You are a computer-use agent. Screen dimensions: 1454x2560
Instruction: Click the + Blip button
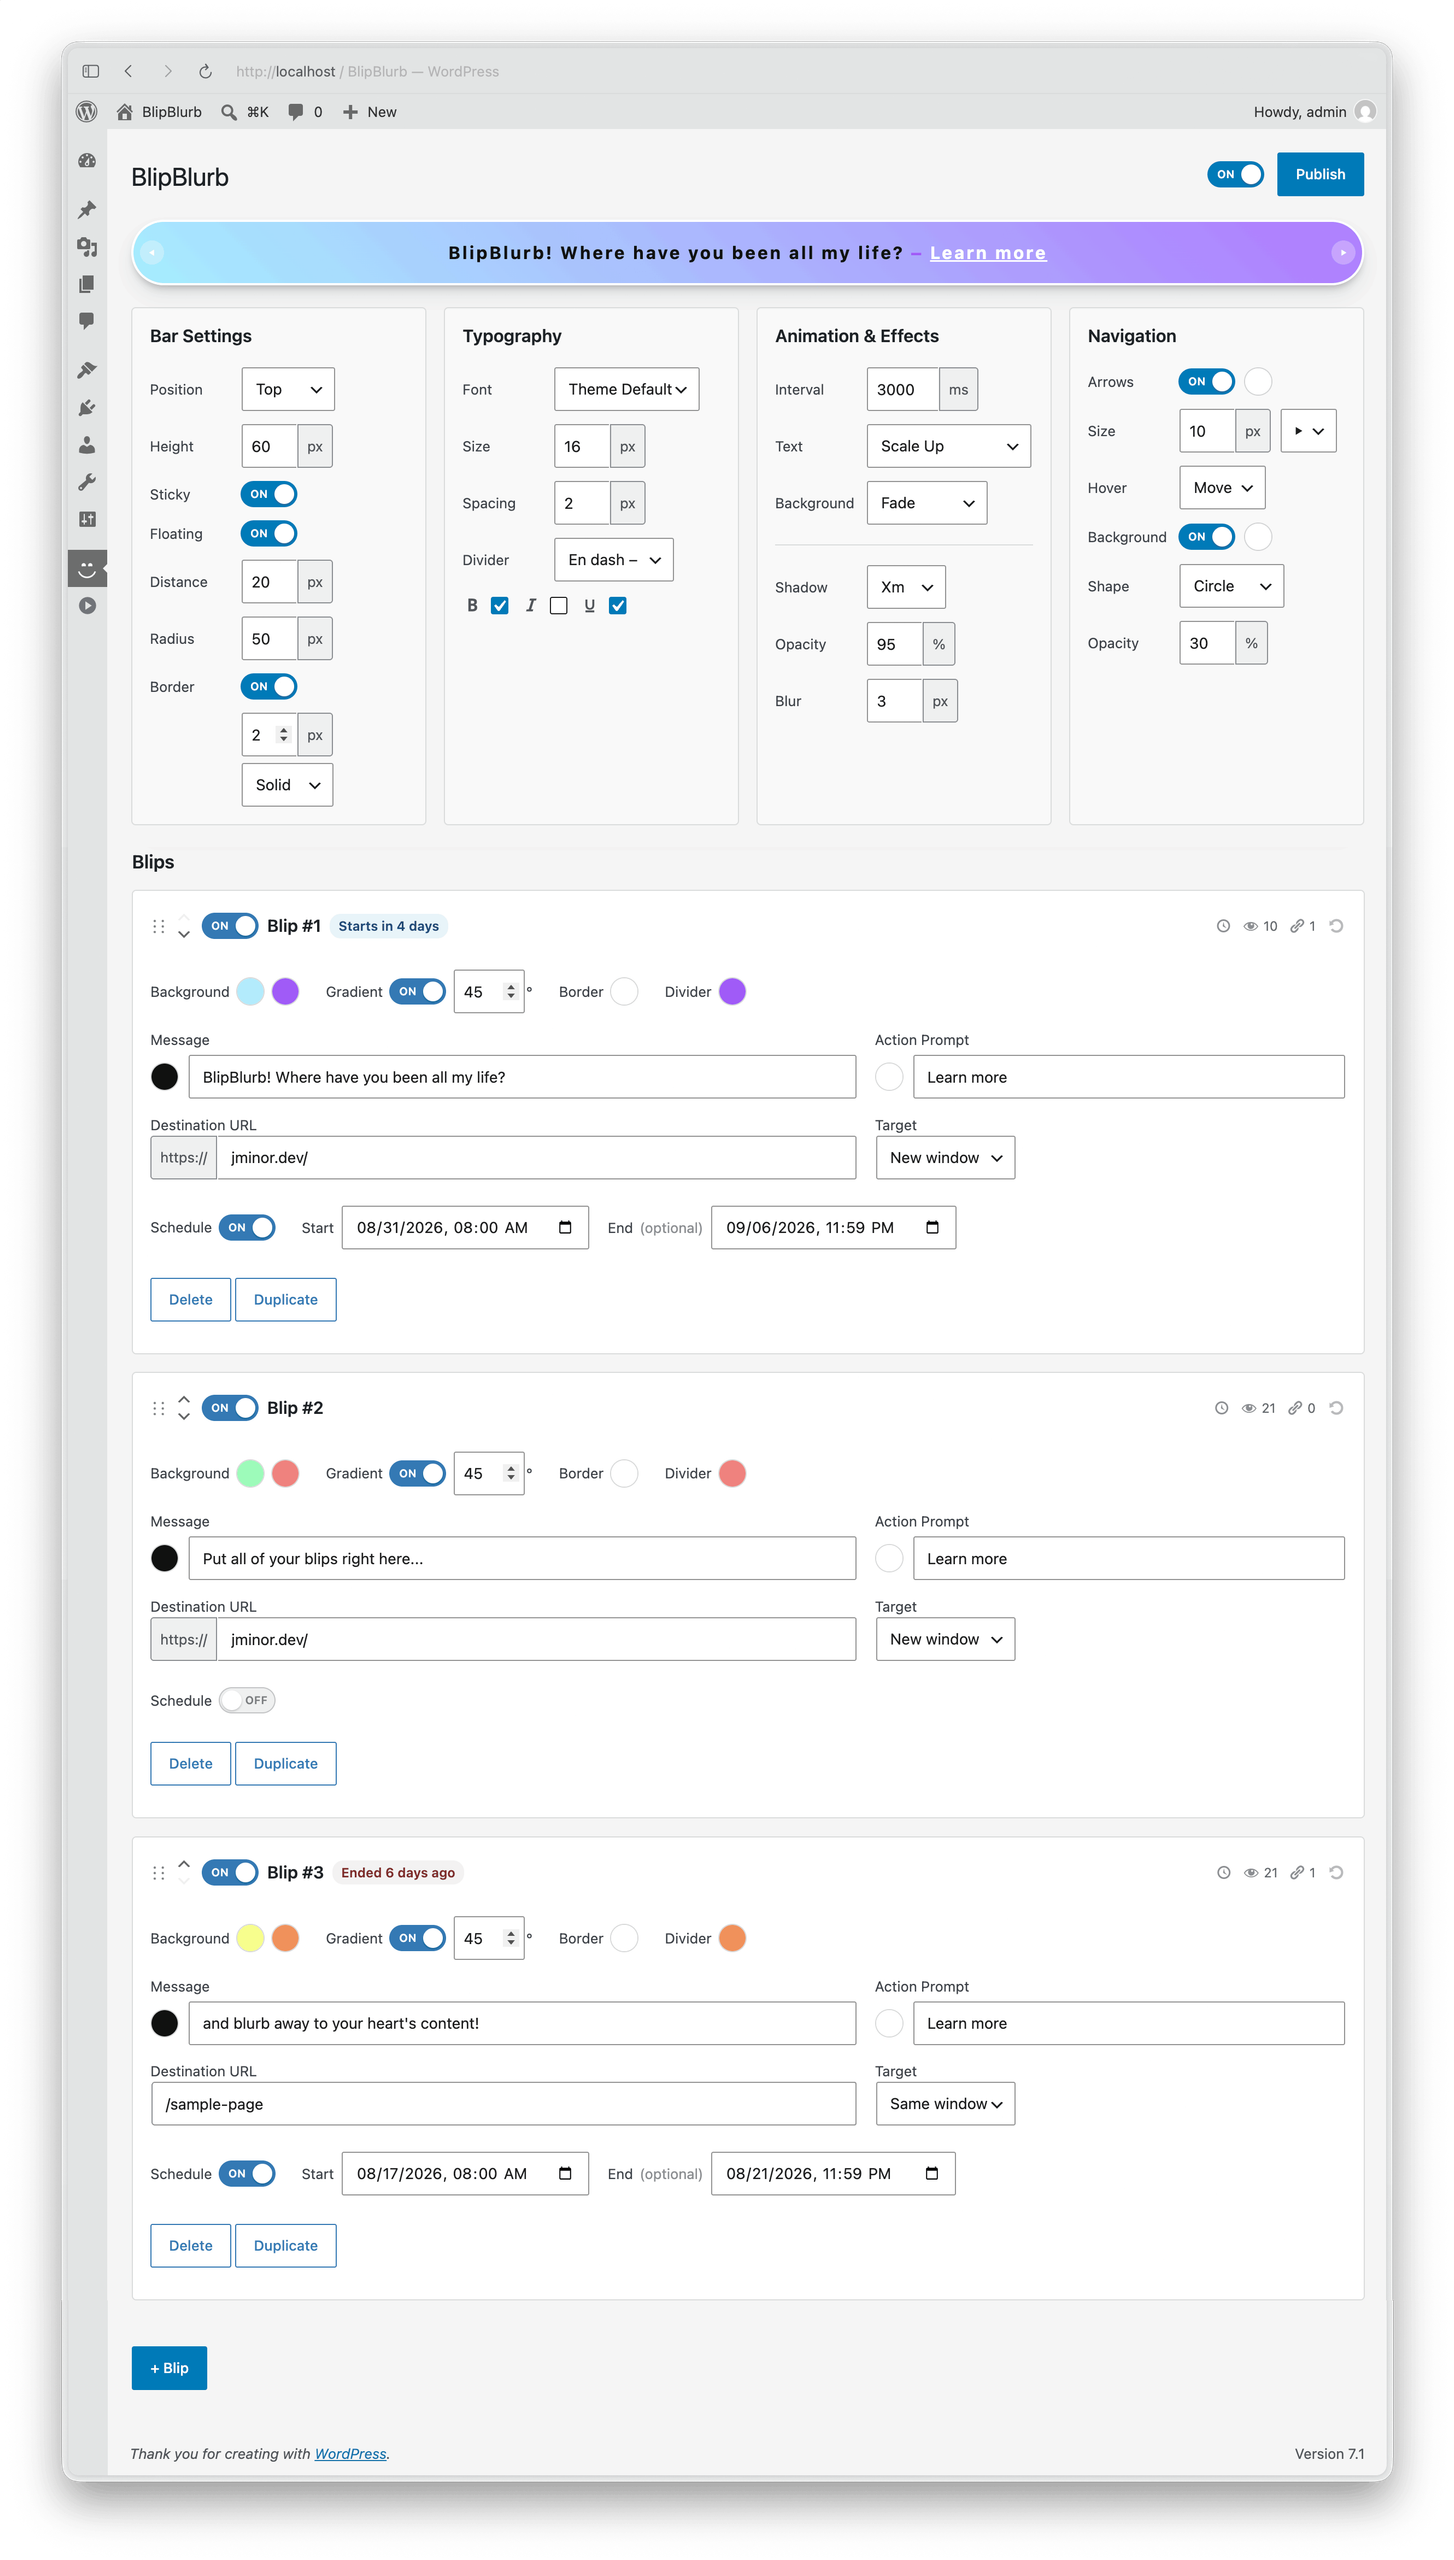(x=169, y=2368)
